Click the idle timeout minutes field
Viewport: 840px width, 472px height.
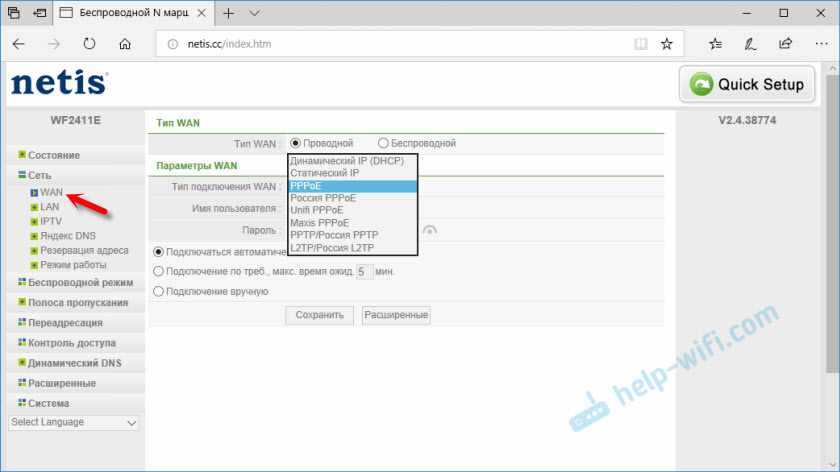click(364, 271)
